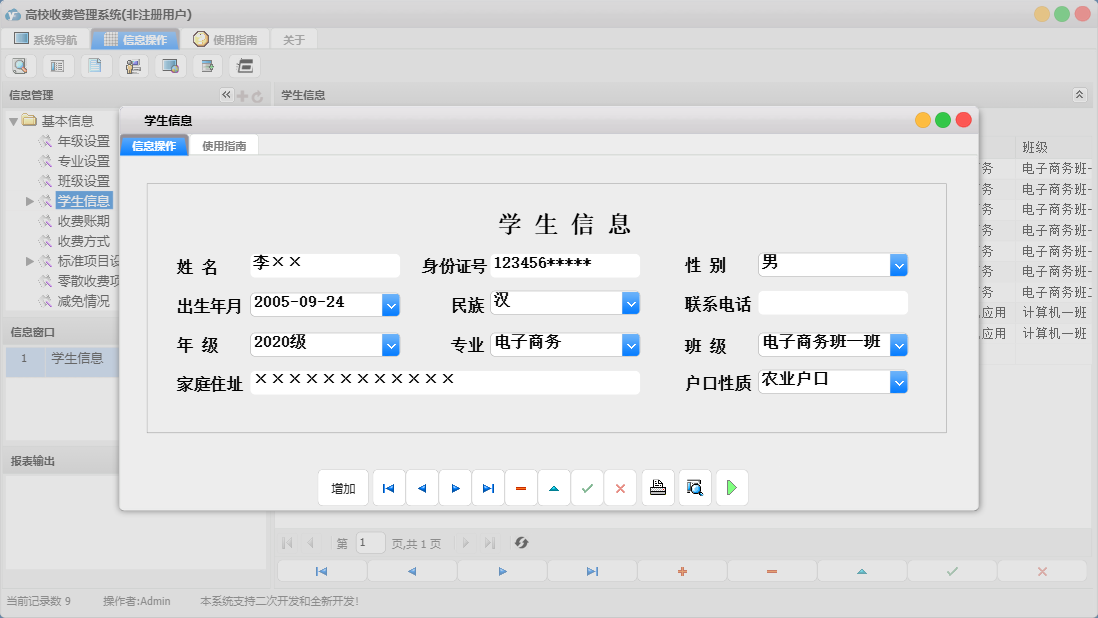Open the 性别 gender dropdown
The image size is (1098, 618).
[x=897, y=264]
